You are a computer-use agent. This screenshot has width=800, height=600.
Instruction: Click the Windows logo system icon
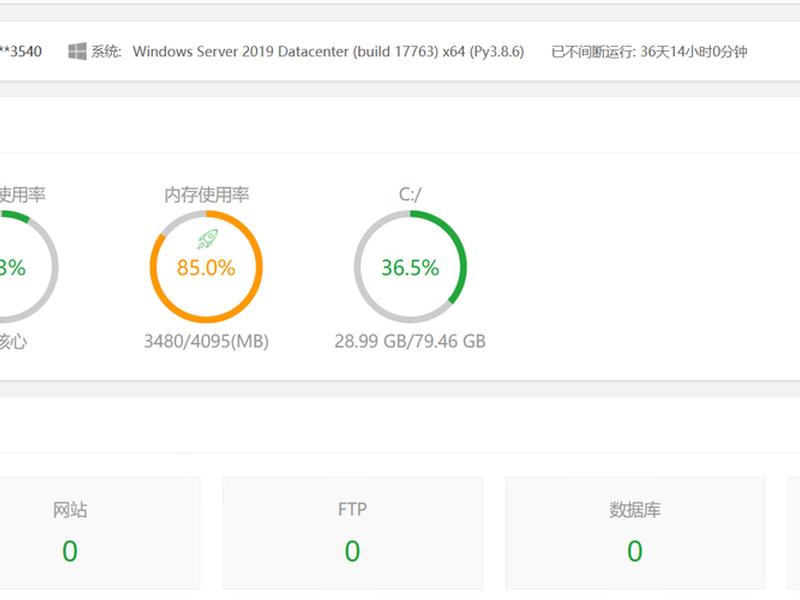pyautogui.click(x=78, y=51)
